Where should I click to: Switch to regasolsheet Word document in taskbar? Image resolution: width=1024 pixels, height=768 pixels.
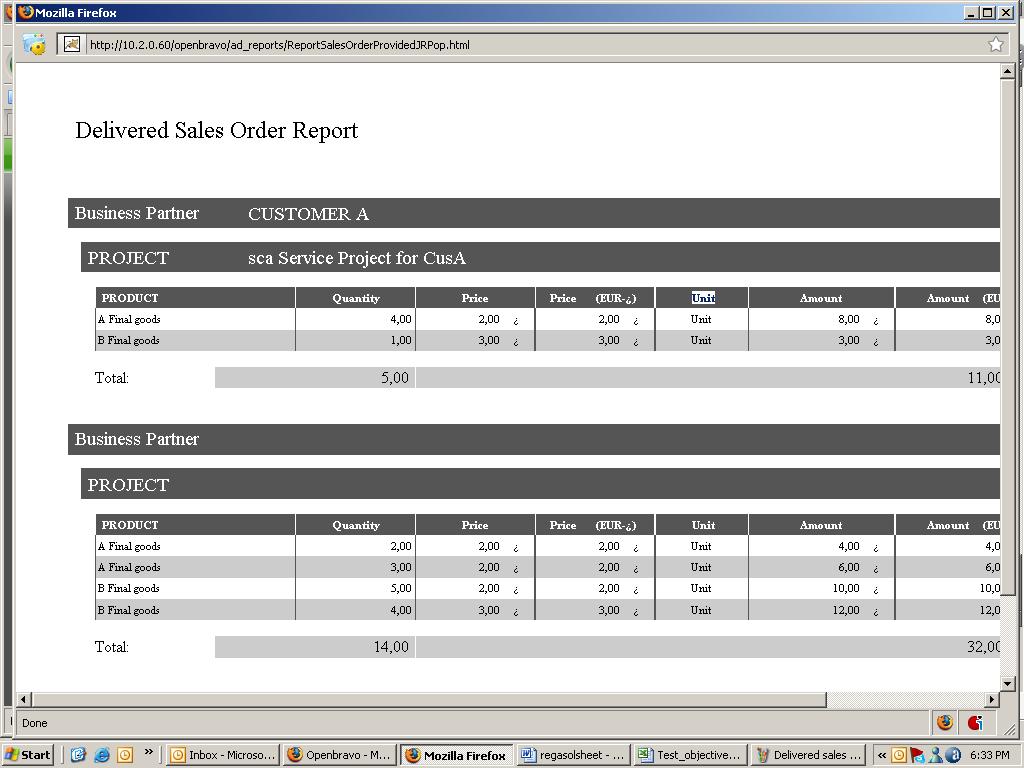point(573,755)
